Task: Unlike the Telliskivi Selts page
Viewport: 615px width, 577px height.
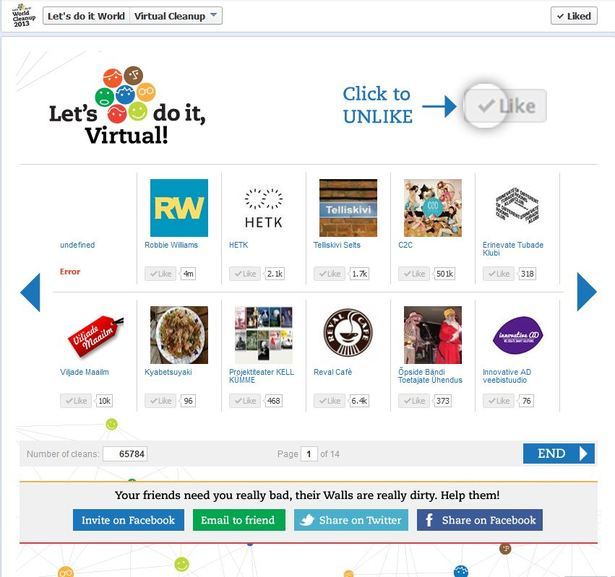Action: (329, 273)
